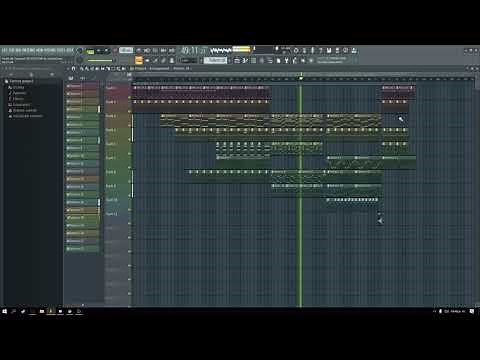Open the Pattern 11 breadcrumb dropdown
480x360 pixels.
pos(181,68)
